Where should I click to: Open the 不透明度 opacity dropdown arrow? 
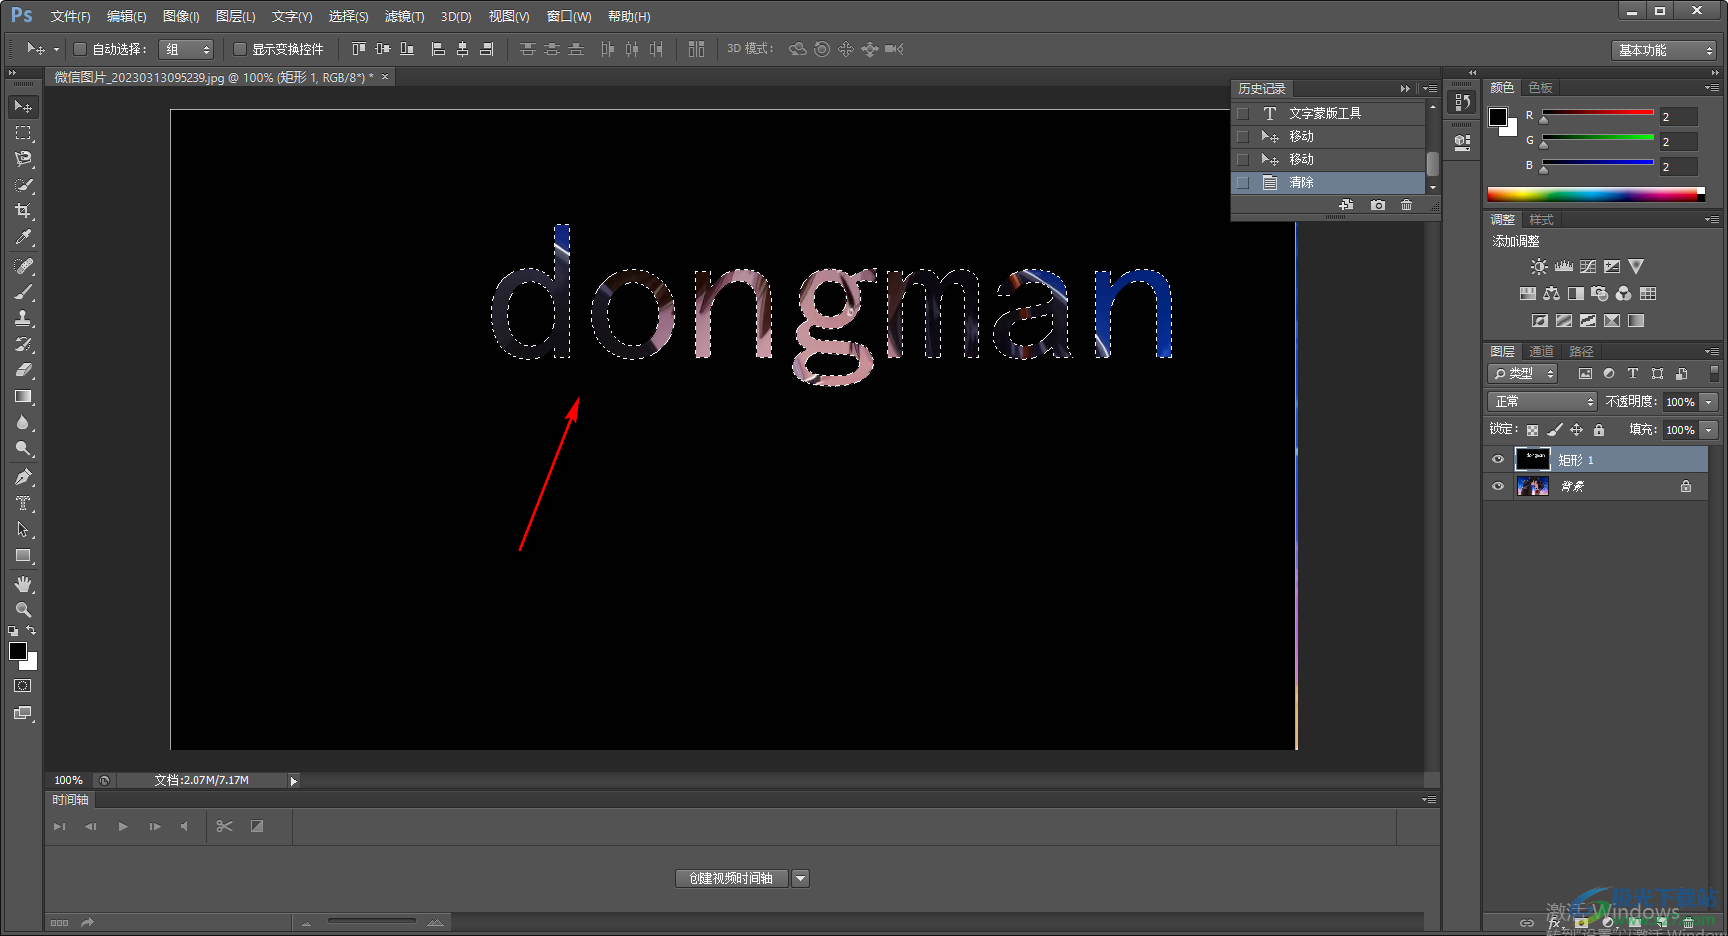1709,402
